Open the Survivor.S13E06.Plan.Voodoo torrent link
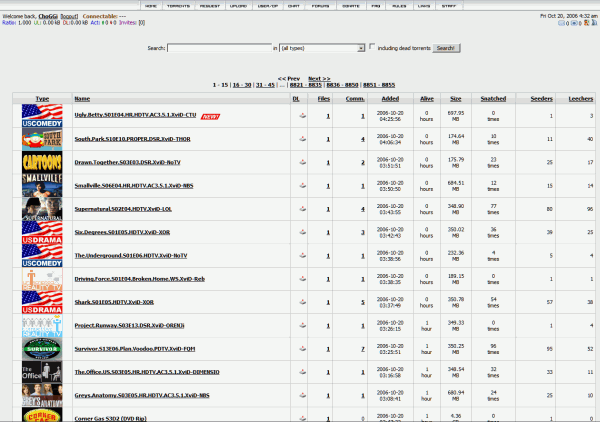 (x=135, y=349)
